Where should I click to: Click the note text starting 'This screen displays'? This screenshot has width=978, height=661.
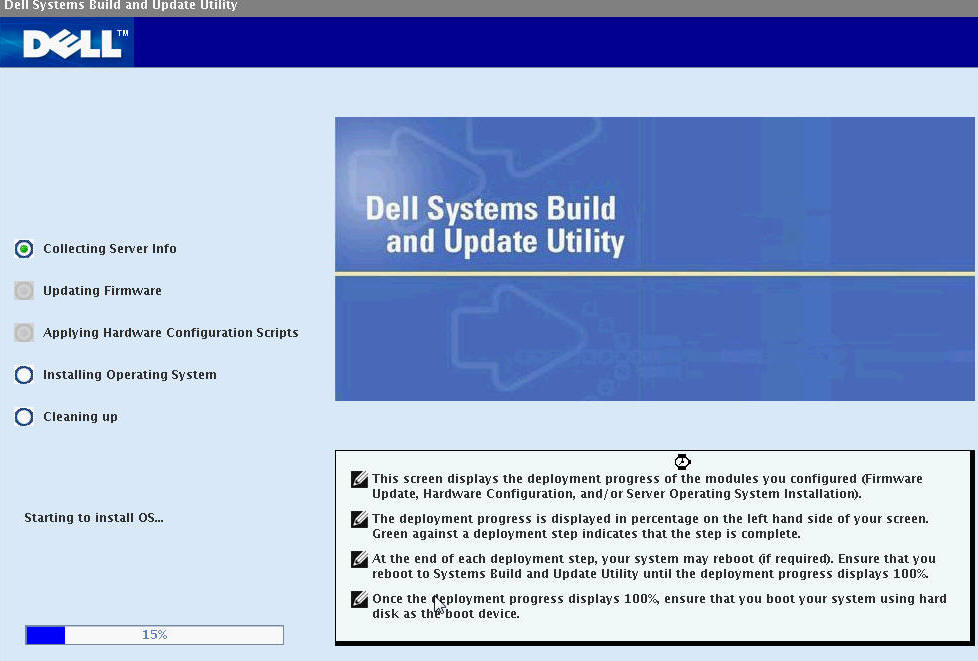coord(647,486)
